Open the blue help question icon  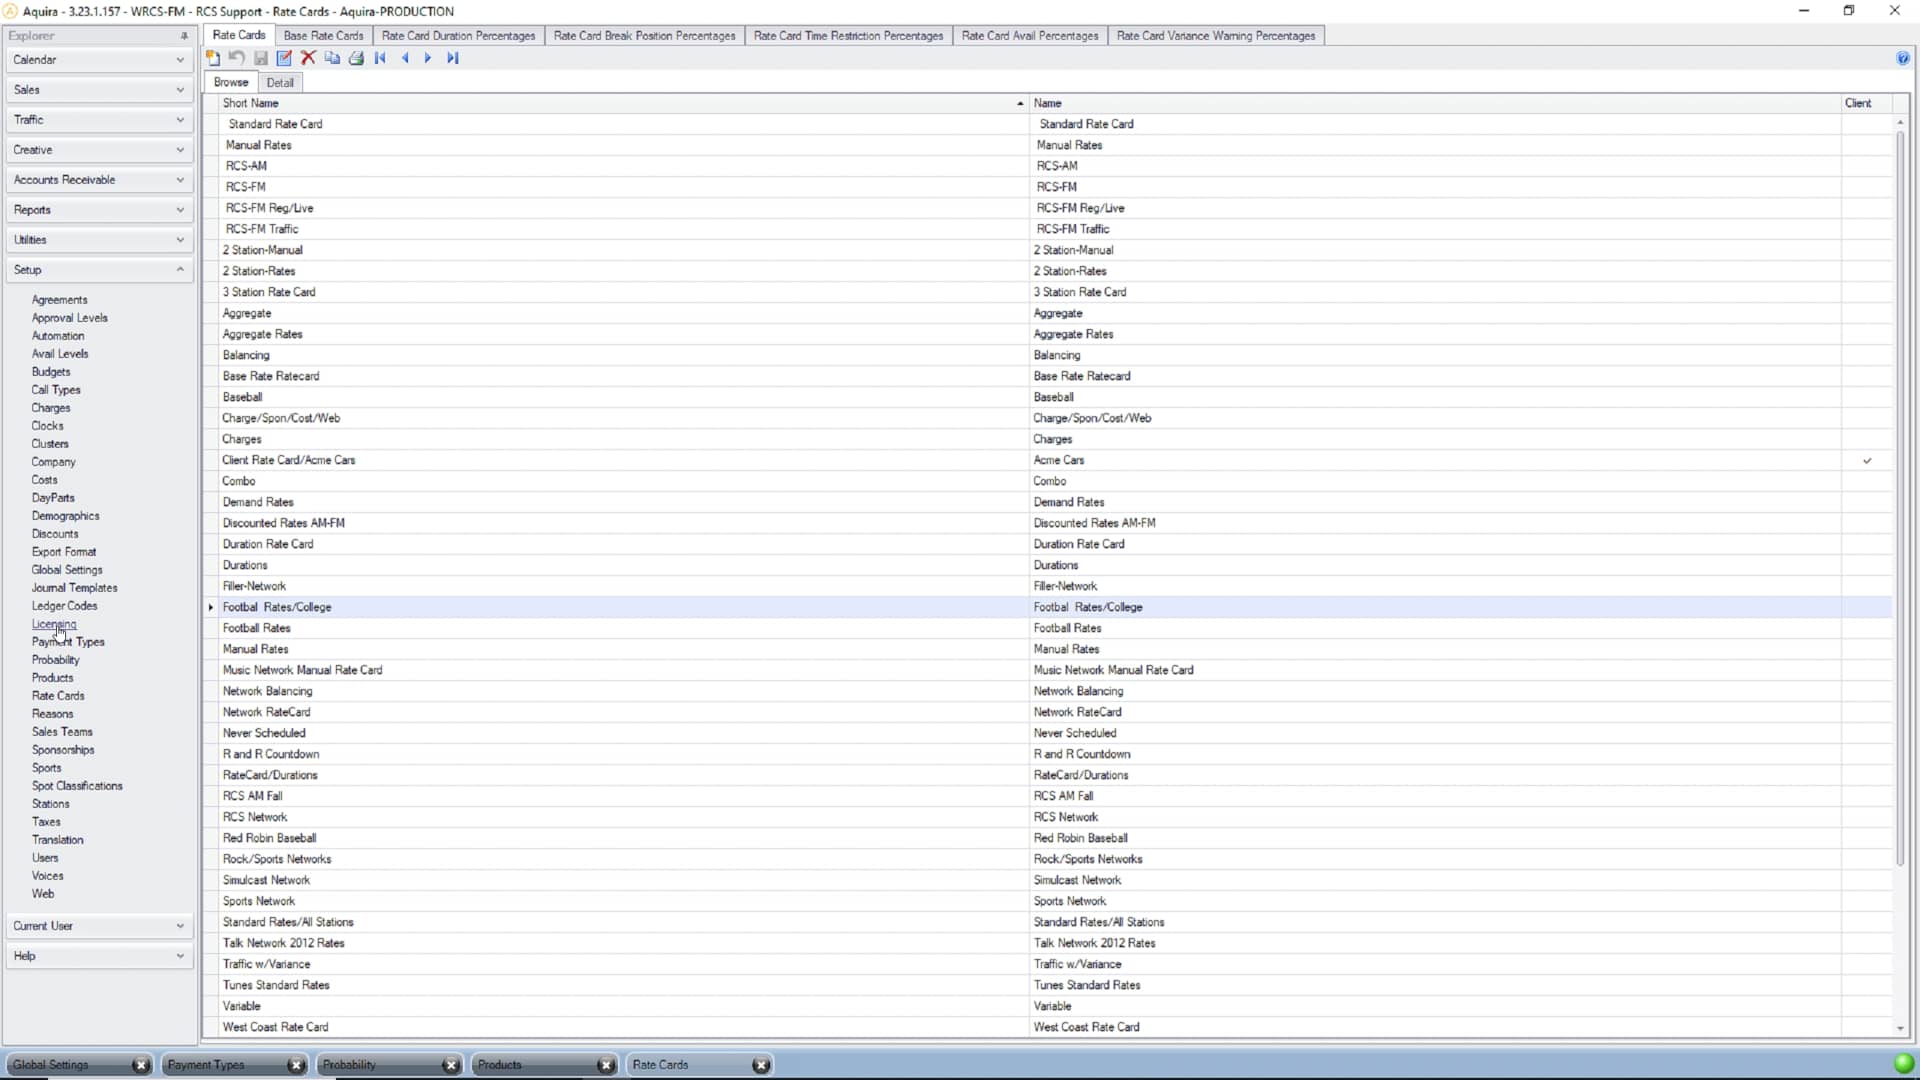coord(1902,58)
